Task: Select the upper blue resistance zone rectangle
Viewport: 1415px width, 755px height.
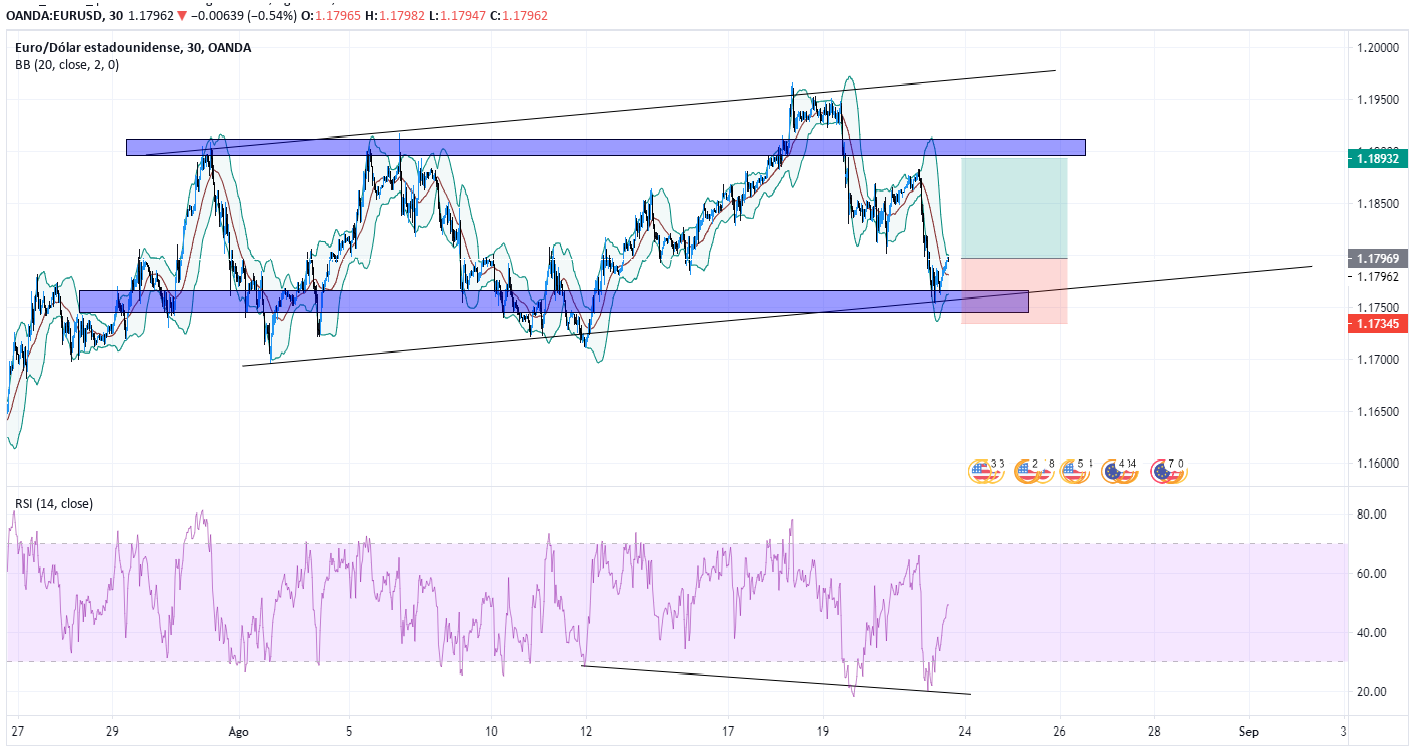Action: [606, 147]
